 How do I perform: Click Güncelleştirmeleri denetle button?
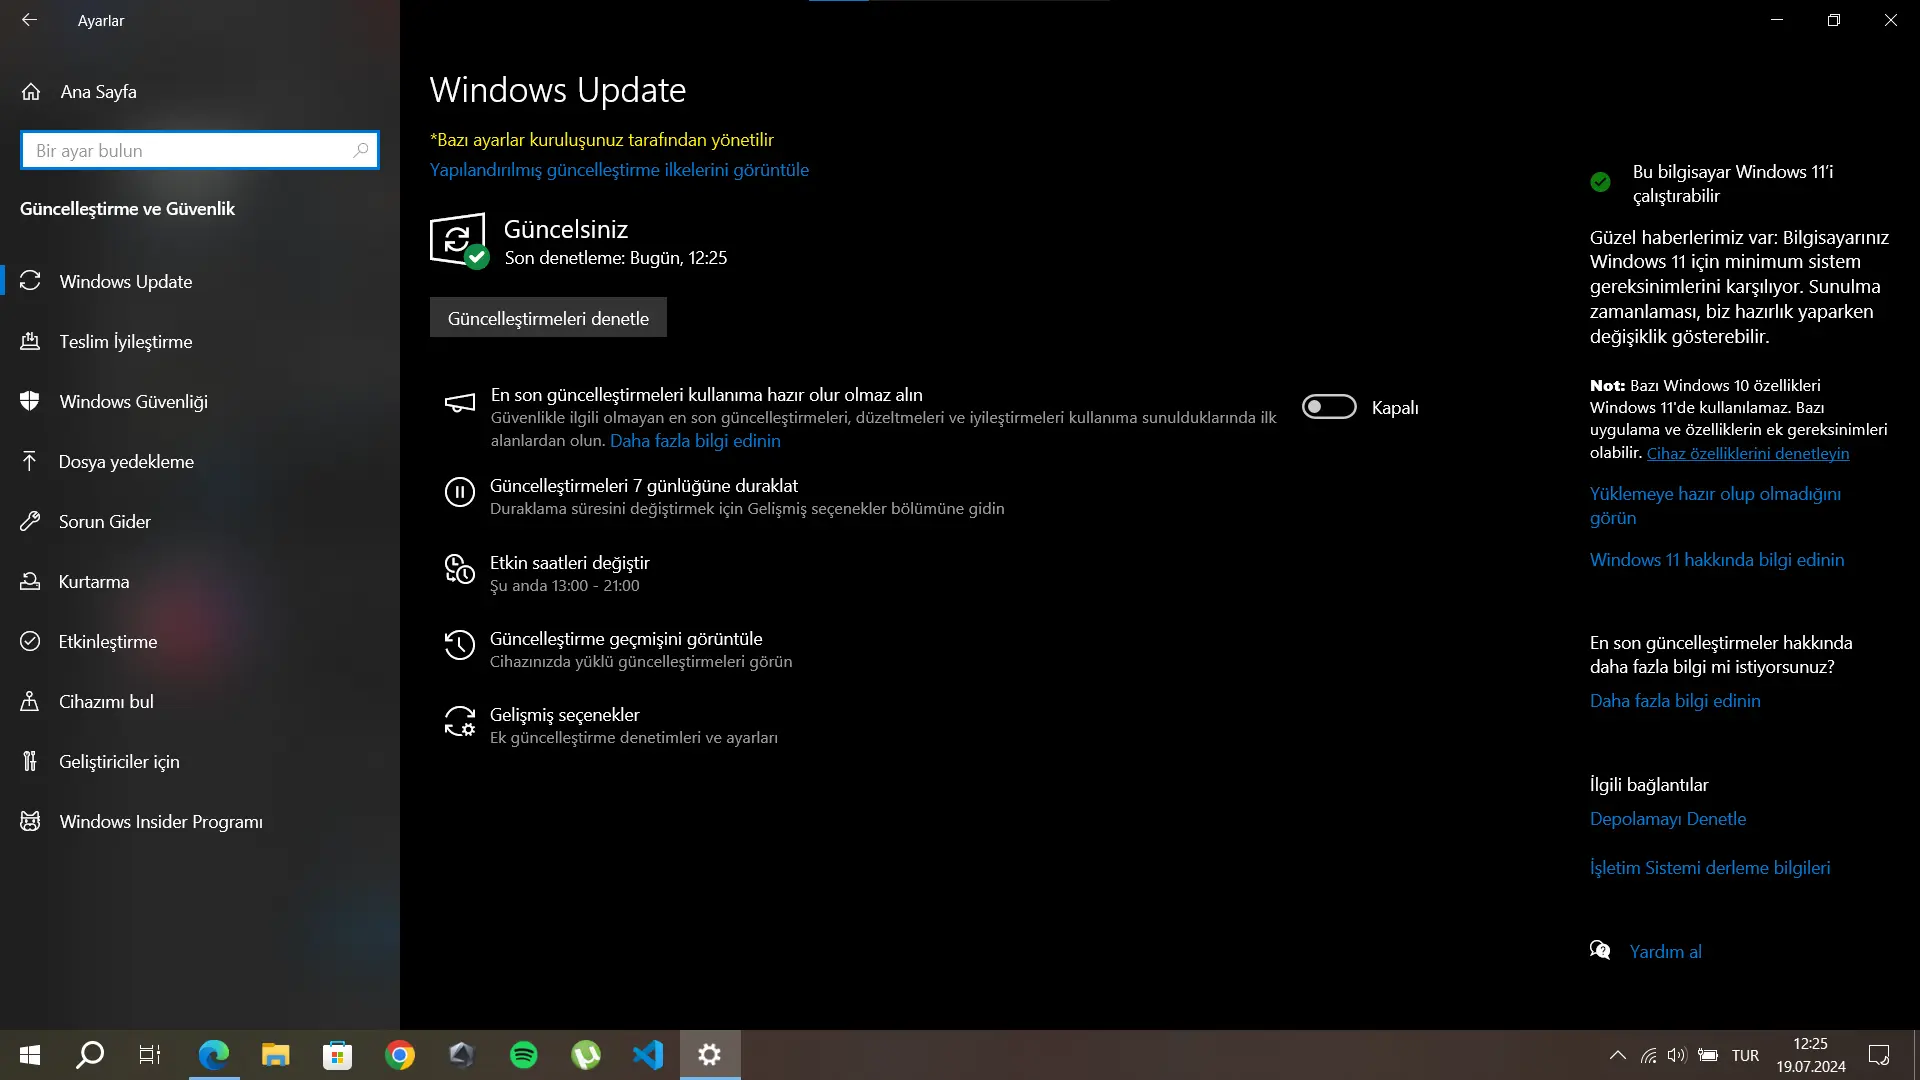(548, 318)
